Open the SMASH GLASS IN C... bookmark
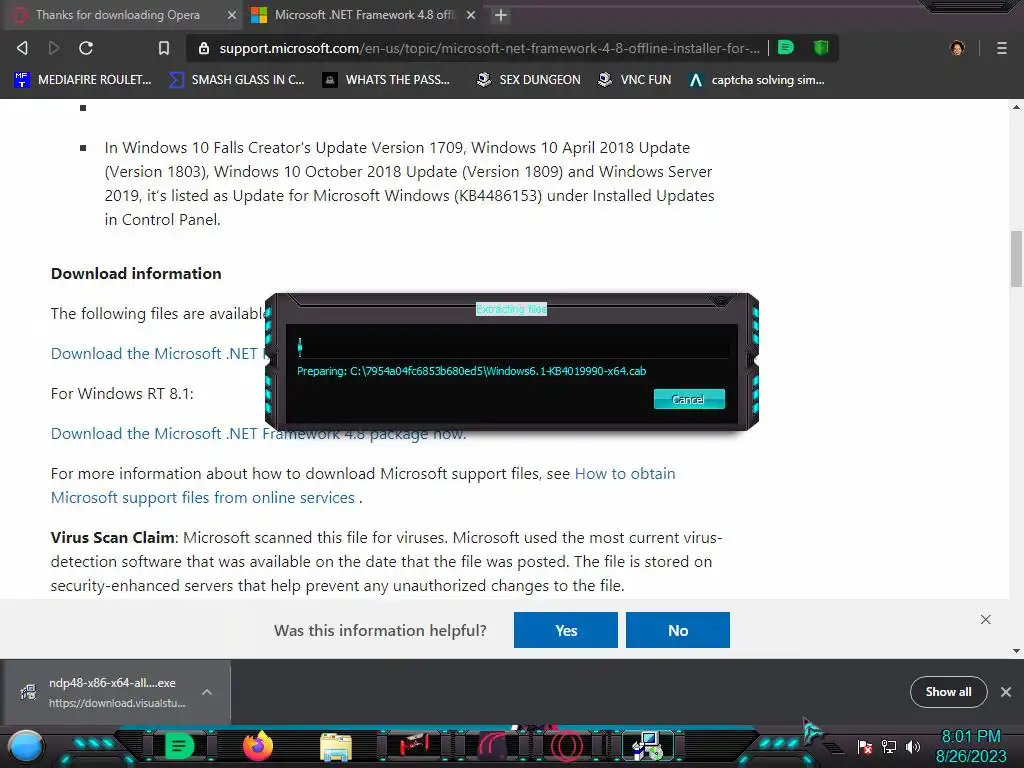Screen dimensions: 1024x768 click(237, 80)
